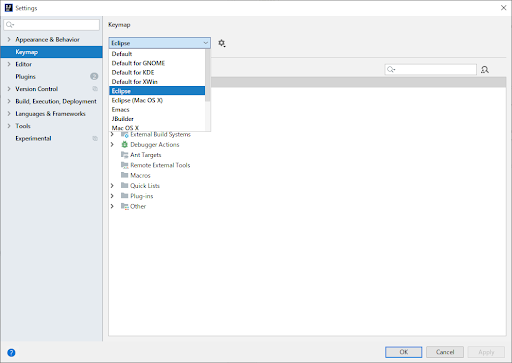Image resolution: width=512 pixels, height=363 pixels.
Task: Expand the Tools settings section
Action: pos(9,126)
